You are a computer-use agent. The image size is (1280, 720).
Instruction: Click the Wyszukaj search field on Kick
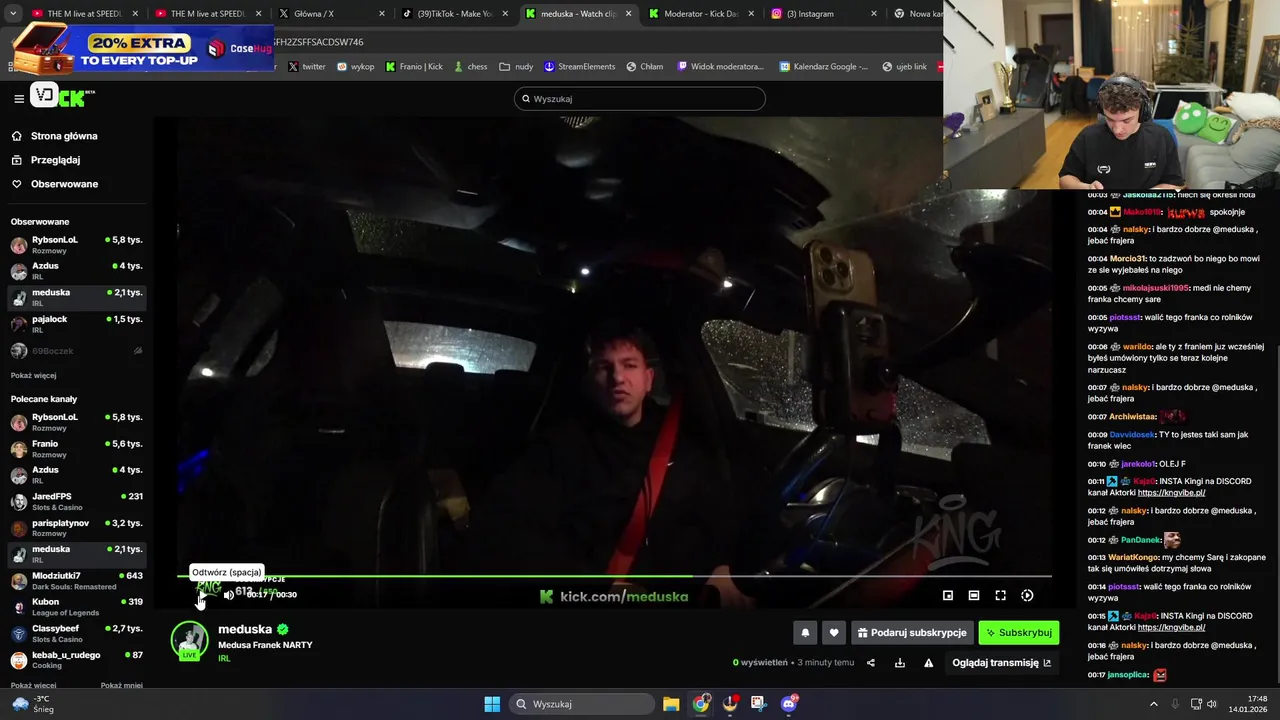(640, 98)
